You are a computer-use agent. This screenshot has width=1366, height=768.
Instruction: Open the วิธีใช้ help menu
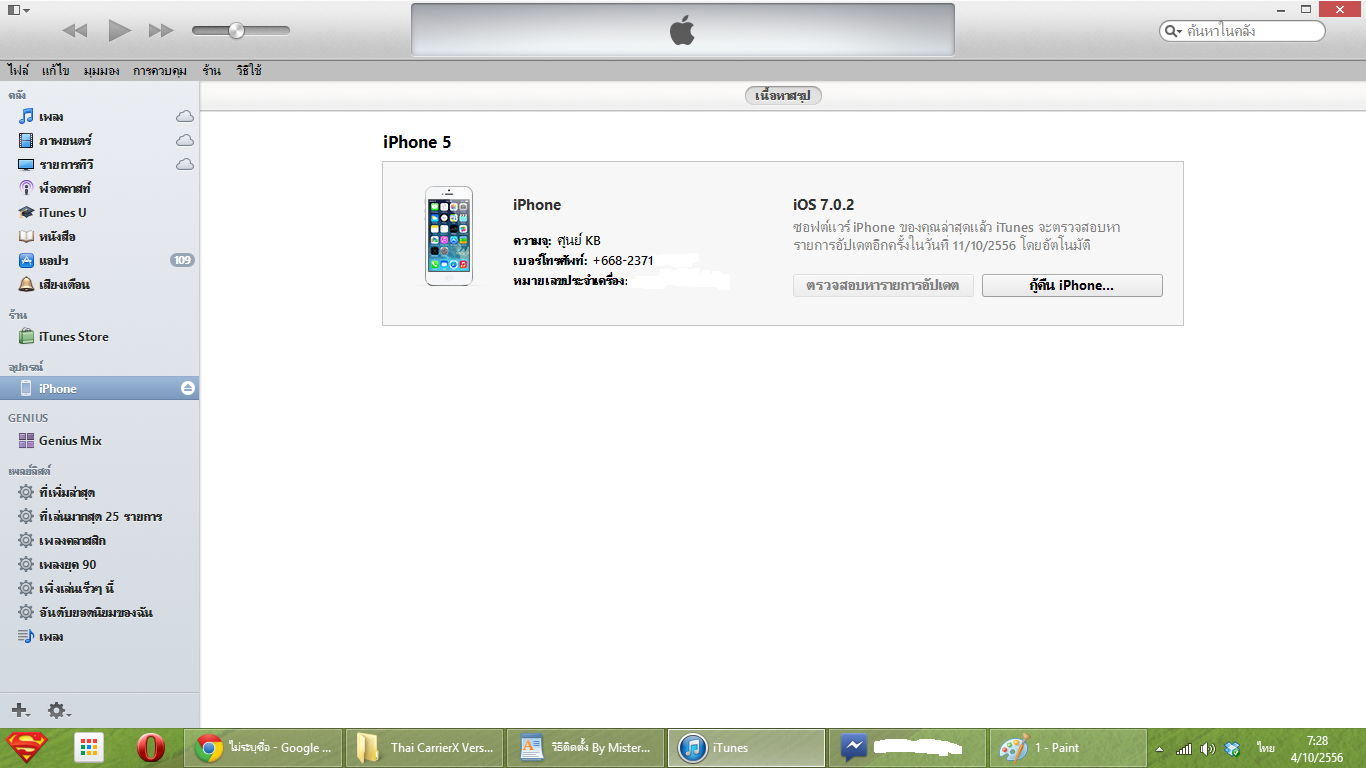249,71
